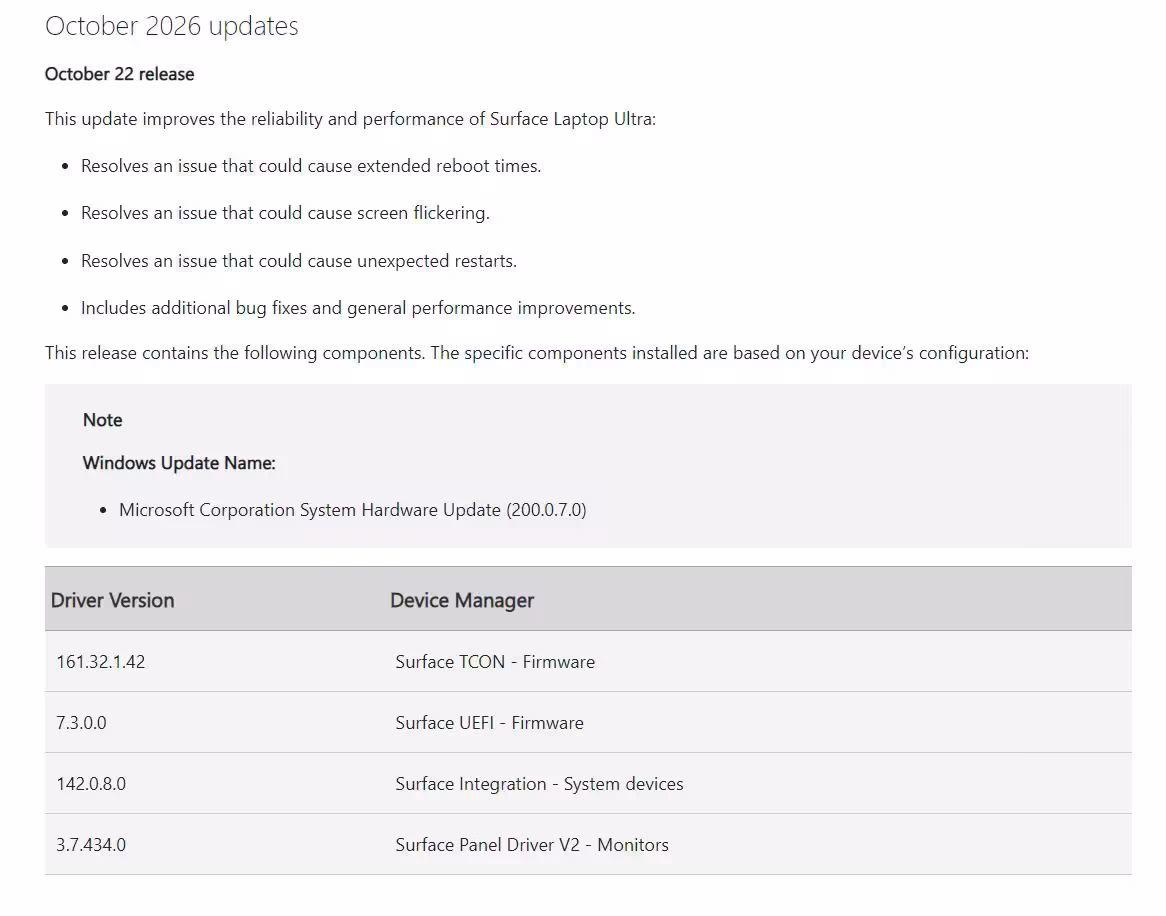Click the bullet about additional bug fixes
The height and width of the screenshot is (916, 1166).
click(x=358, y=308)
